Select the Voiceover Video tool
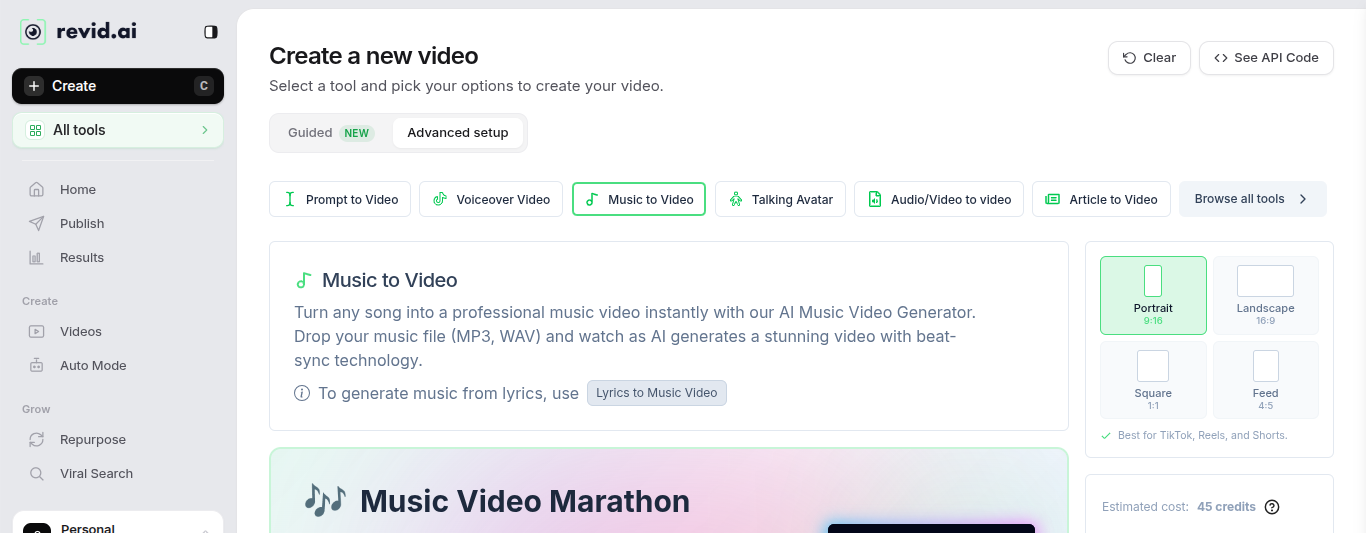1366x533 pixels. (x=491, y=199)
